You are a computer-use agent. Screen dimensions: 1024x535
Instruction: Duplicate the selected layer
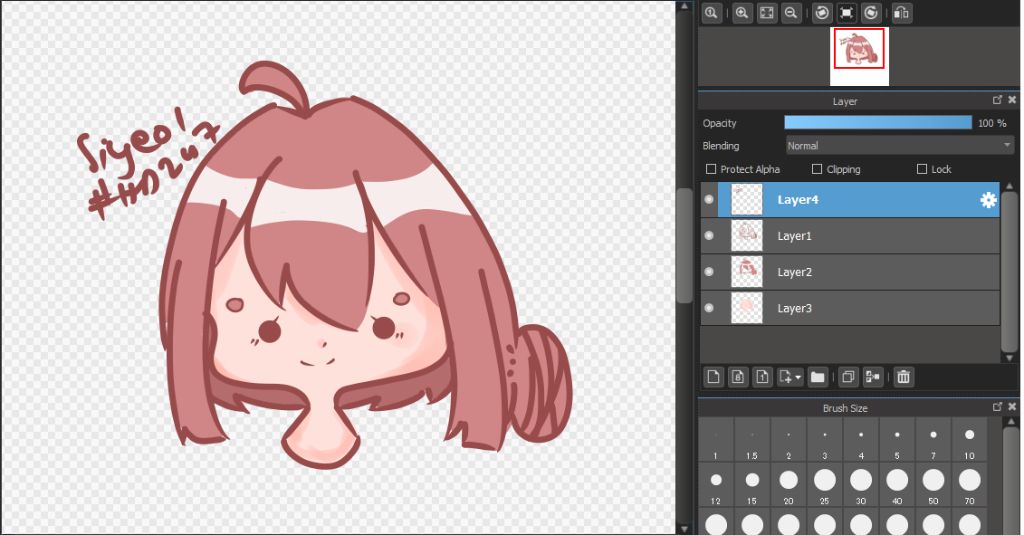coord(848,376)
